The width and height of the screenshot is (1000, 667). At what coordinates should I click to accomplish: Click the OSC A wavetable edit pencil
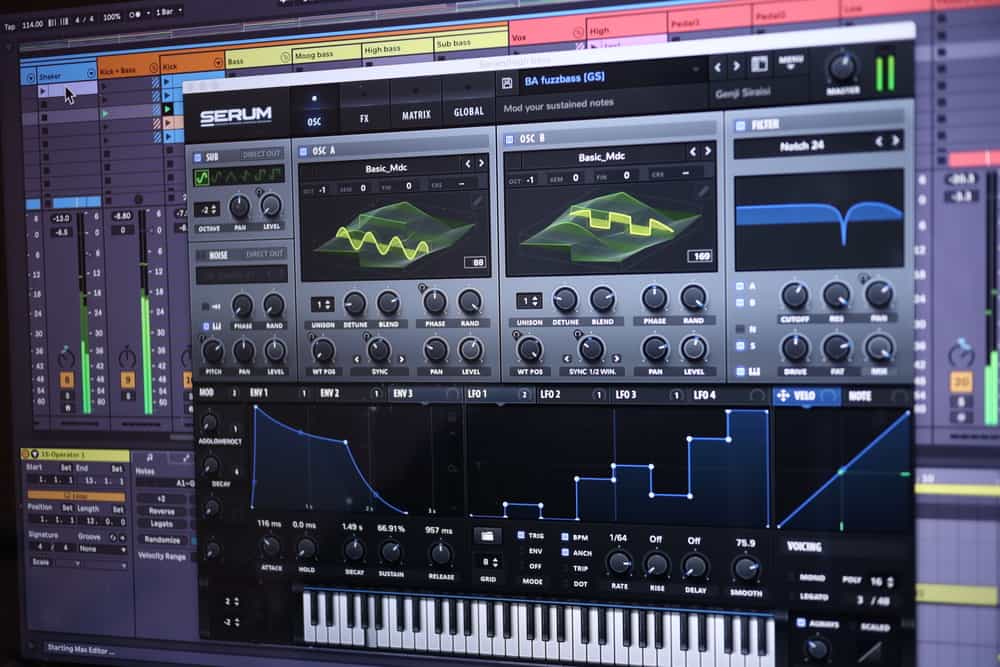click(477, 200)
